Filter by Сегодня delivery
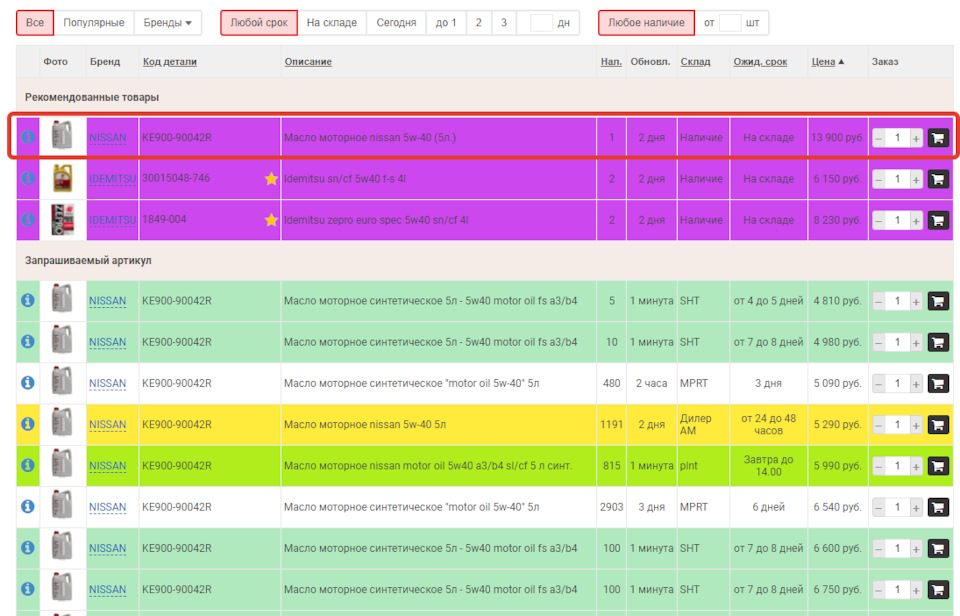Screen dimensions: 960x616 click(x=396, y=23)
